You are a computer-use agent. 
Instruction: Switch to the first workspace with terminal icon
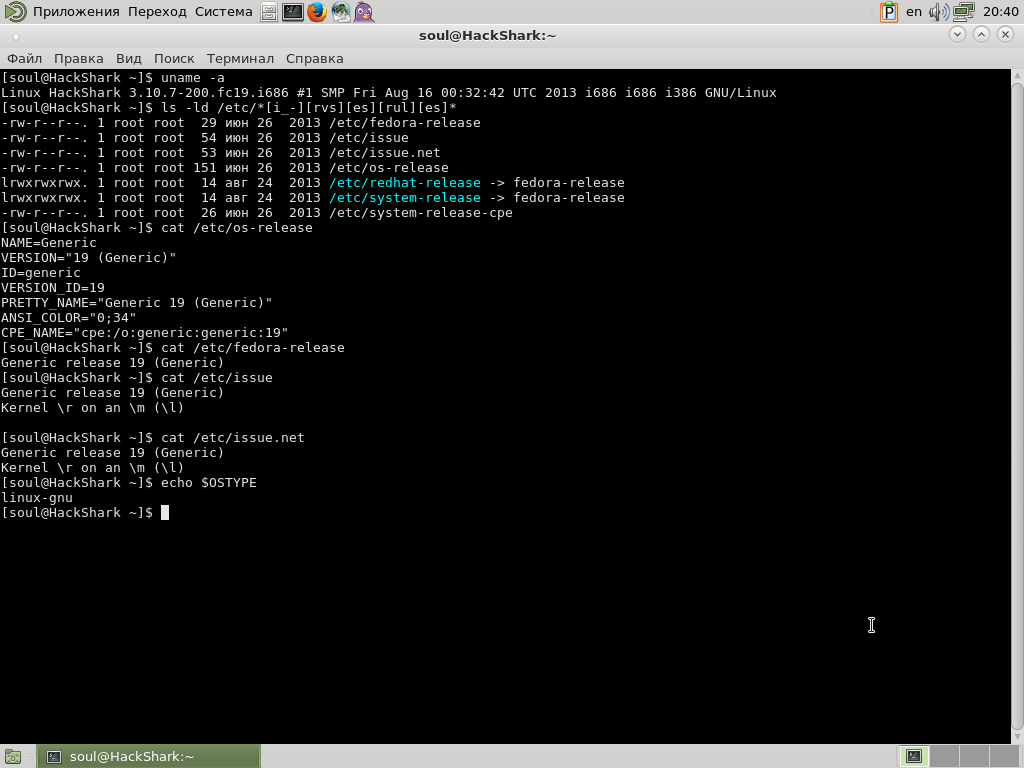click(914, 757)
